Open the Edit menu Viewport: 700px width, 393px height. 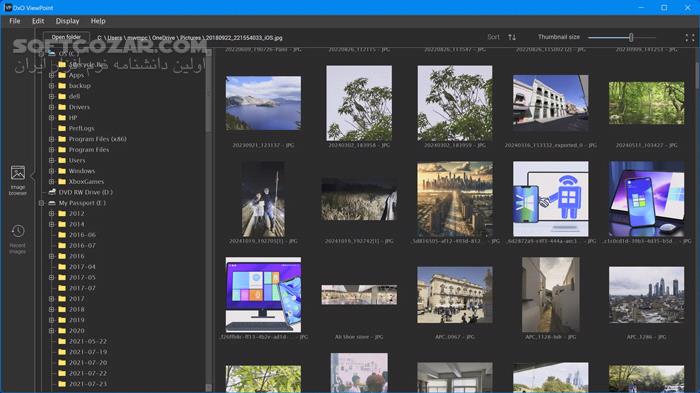tap(38, 21)
